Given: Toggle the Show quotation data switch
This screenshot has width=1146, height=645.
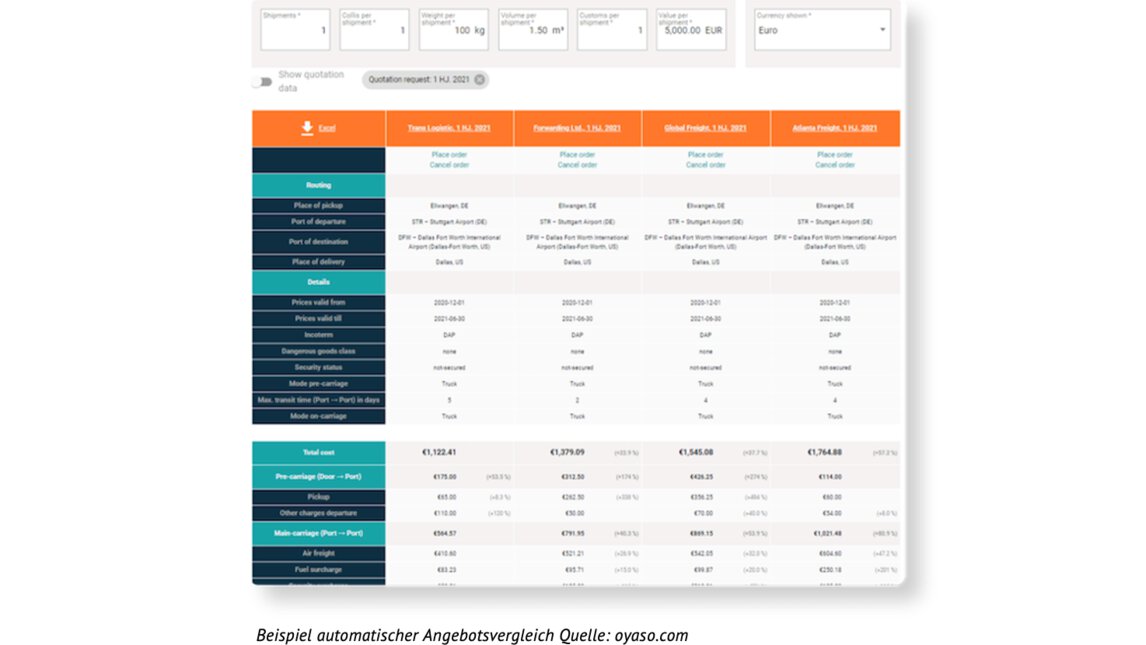Looking at the screenshot, I should tap(263, 81).
